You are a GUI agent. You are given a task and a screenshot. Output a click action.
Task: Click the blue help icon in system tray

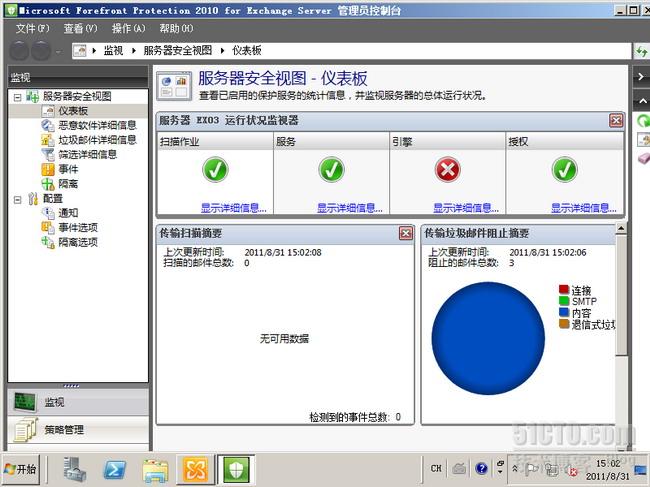tap(481, 468)
